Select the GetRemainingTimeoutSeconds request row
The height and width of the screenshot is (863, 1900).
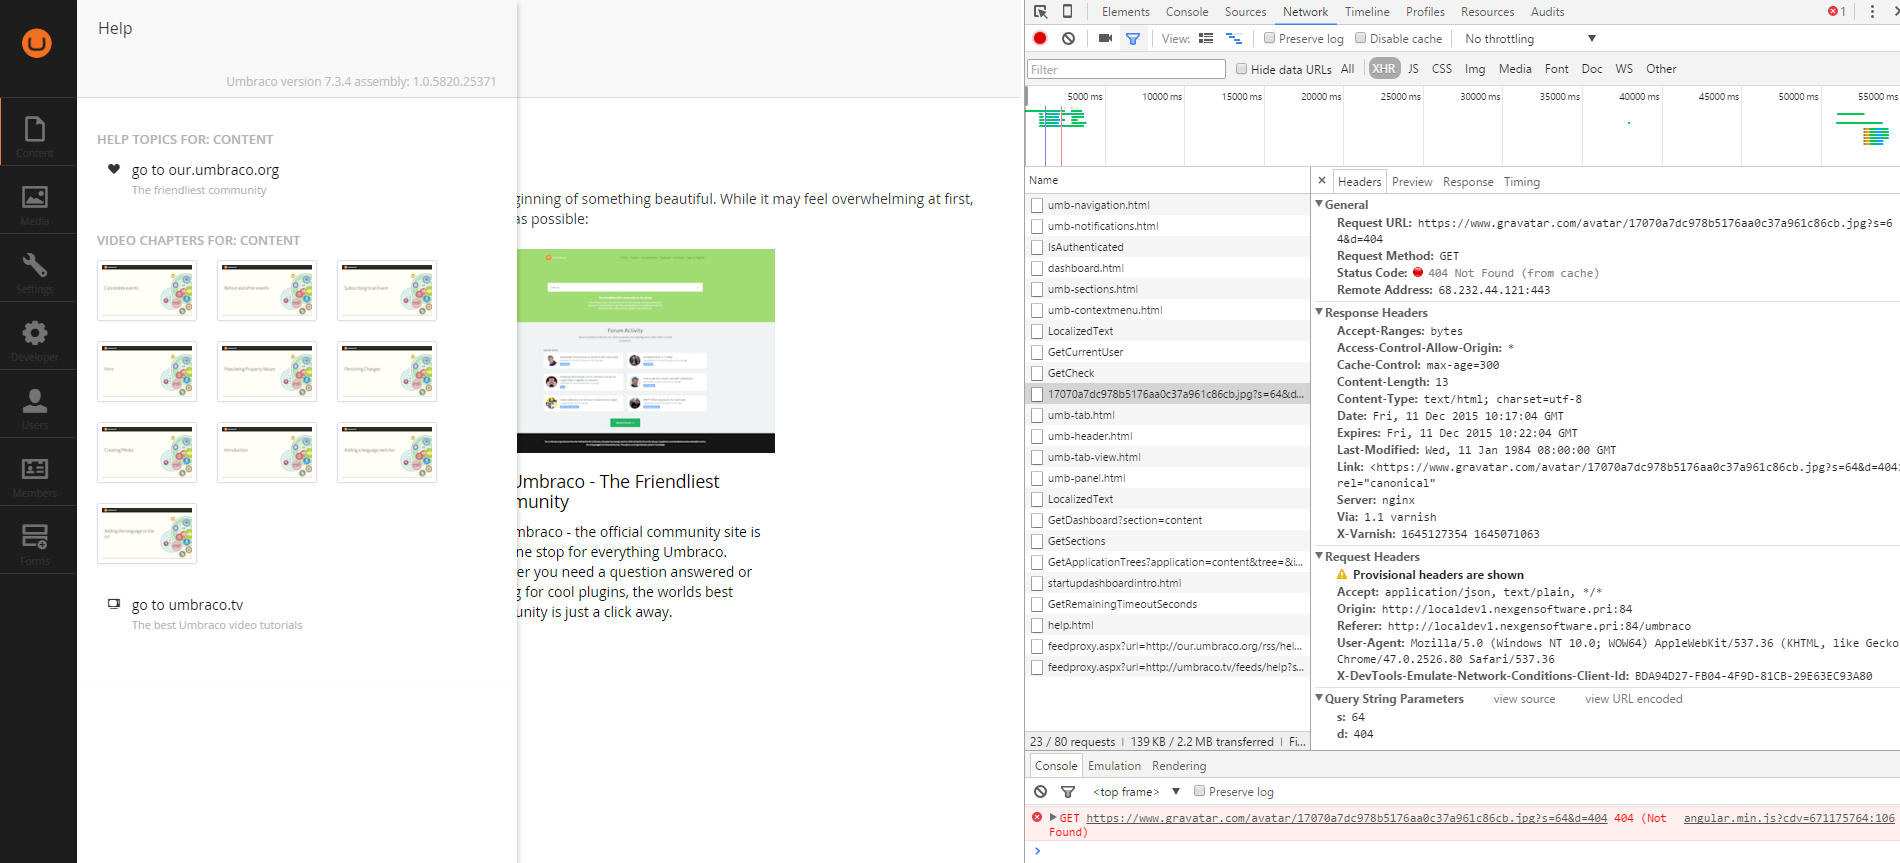(1168, 604)
